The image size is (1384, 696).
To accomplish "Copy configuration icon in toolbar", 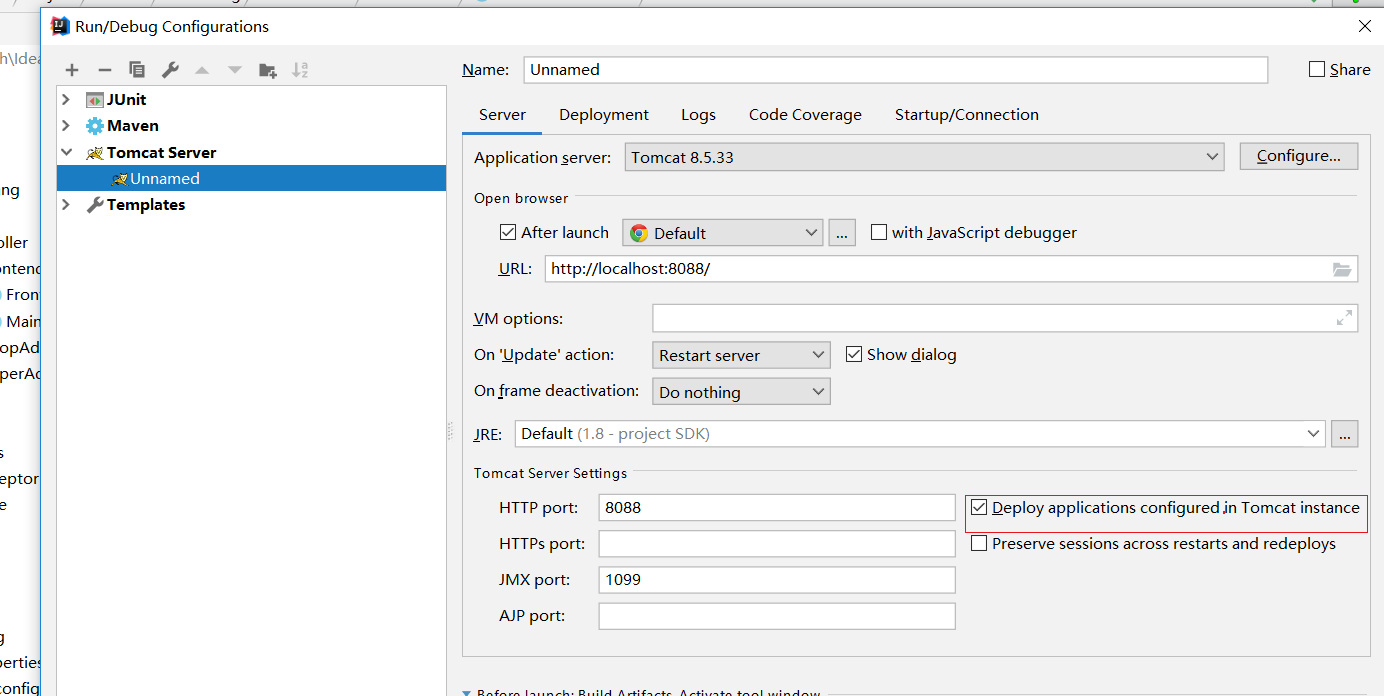I will click(137, 70).
